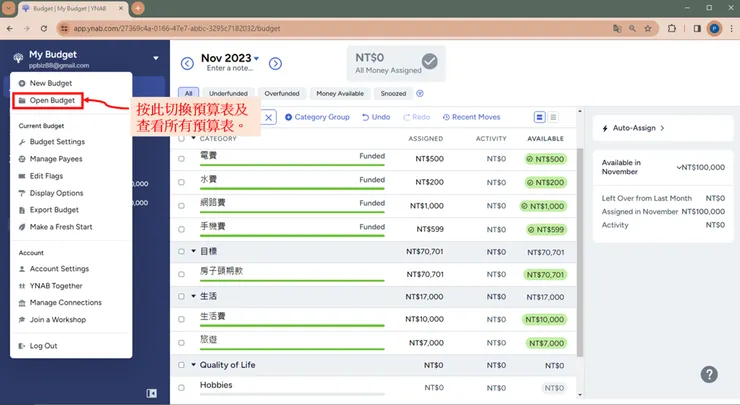Screen dimensions: 740x405
Task: Close the search box with X
Action: click(x=269, y=117)
